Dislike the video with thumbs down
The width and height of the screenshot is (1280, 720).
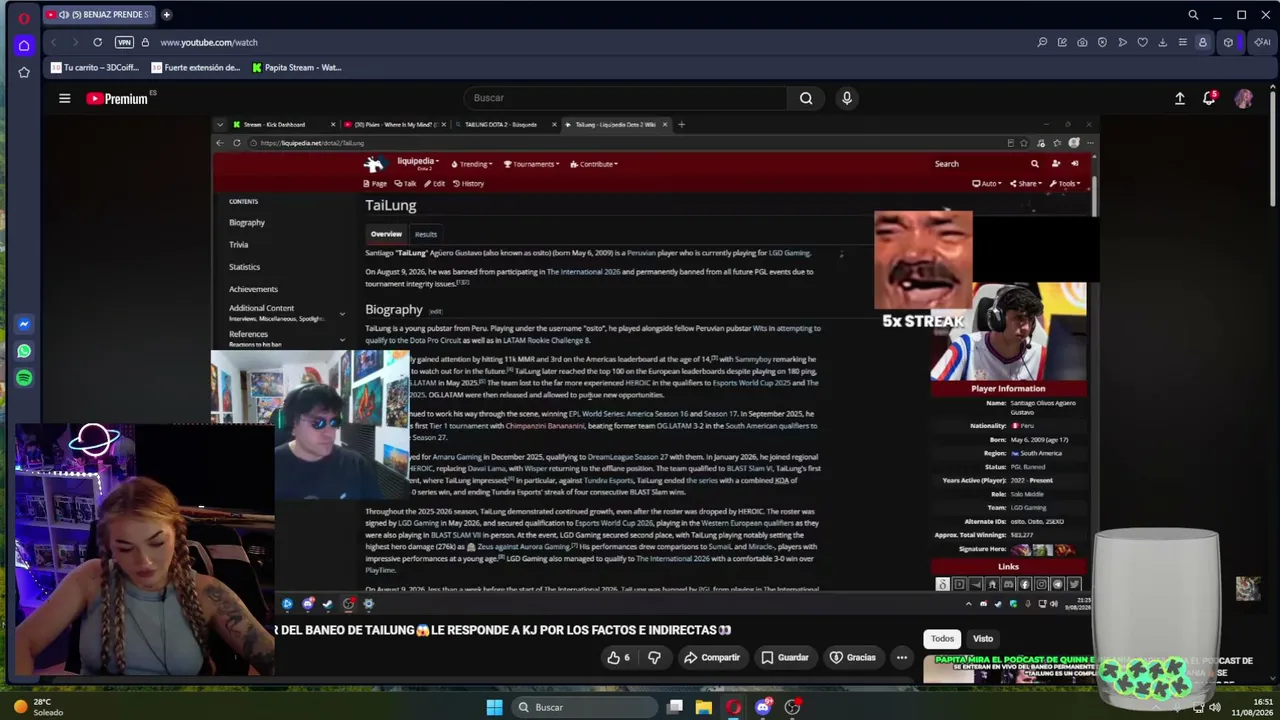654,657
